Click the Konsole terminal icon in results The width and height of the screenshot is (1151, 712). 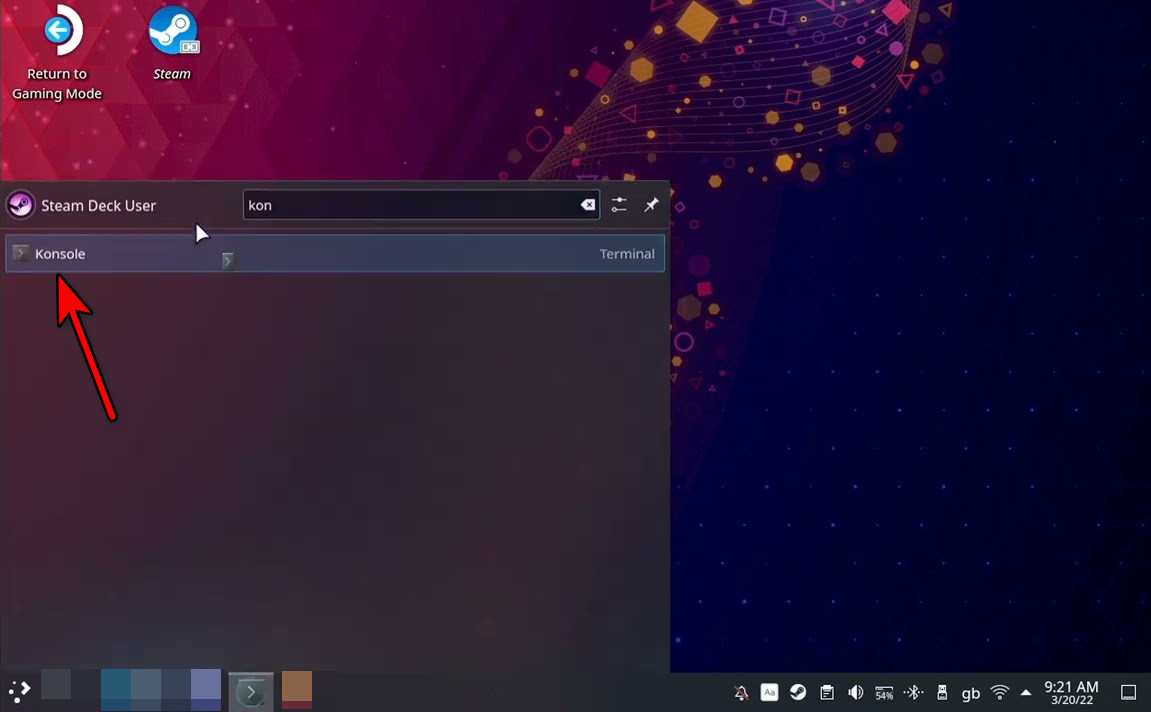tap(21, 253)
